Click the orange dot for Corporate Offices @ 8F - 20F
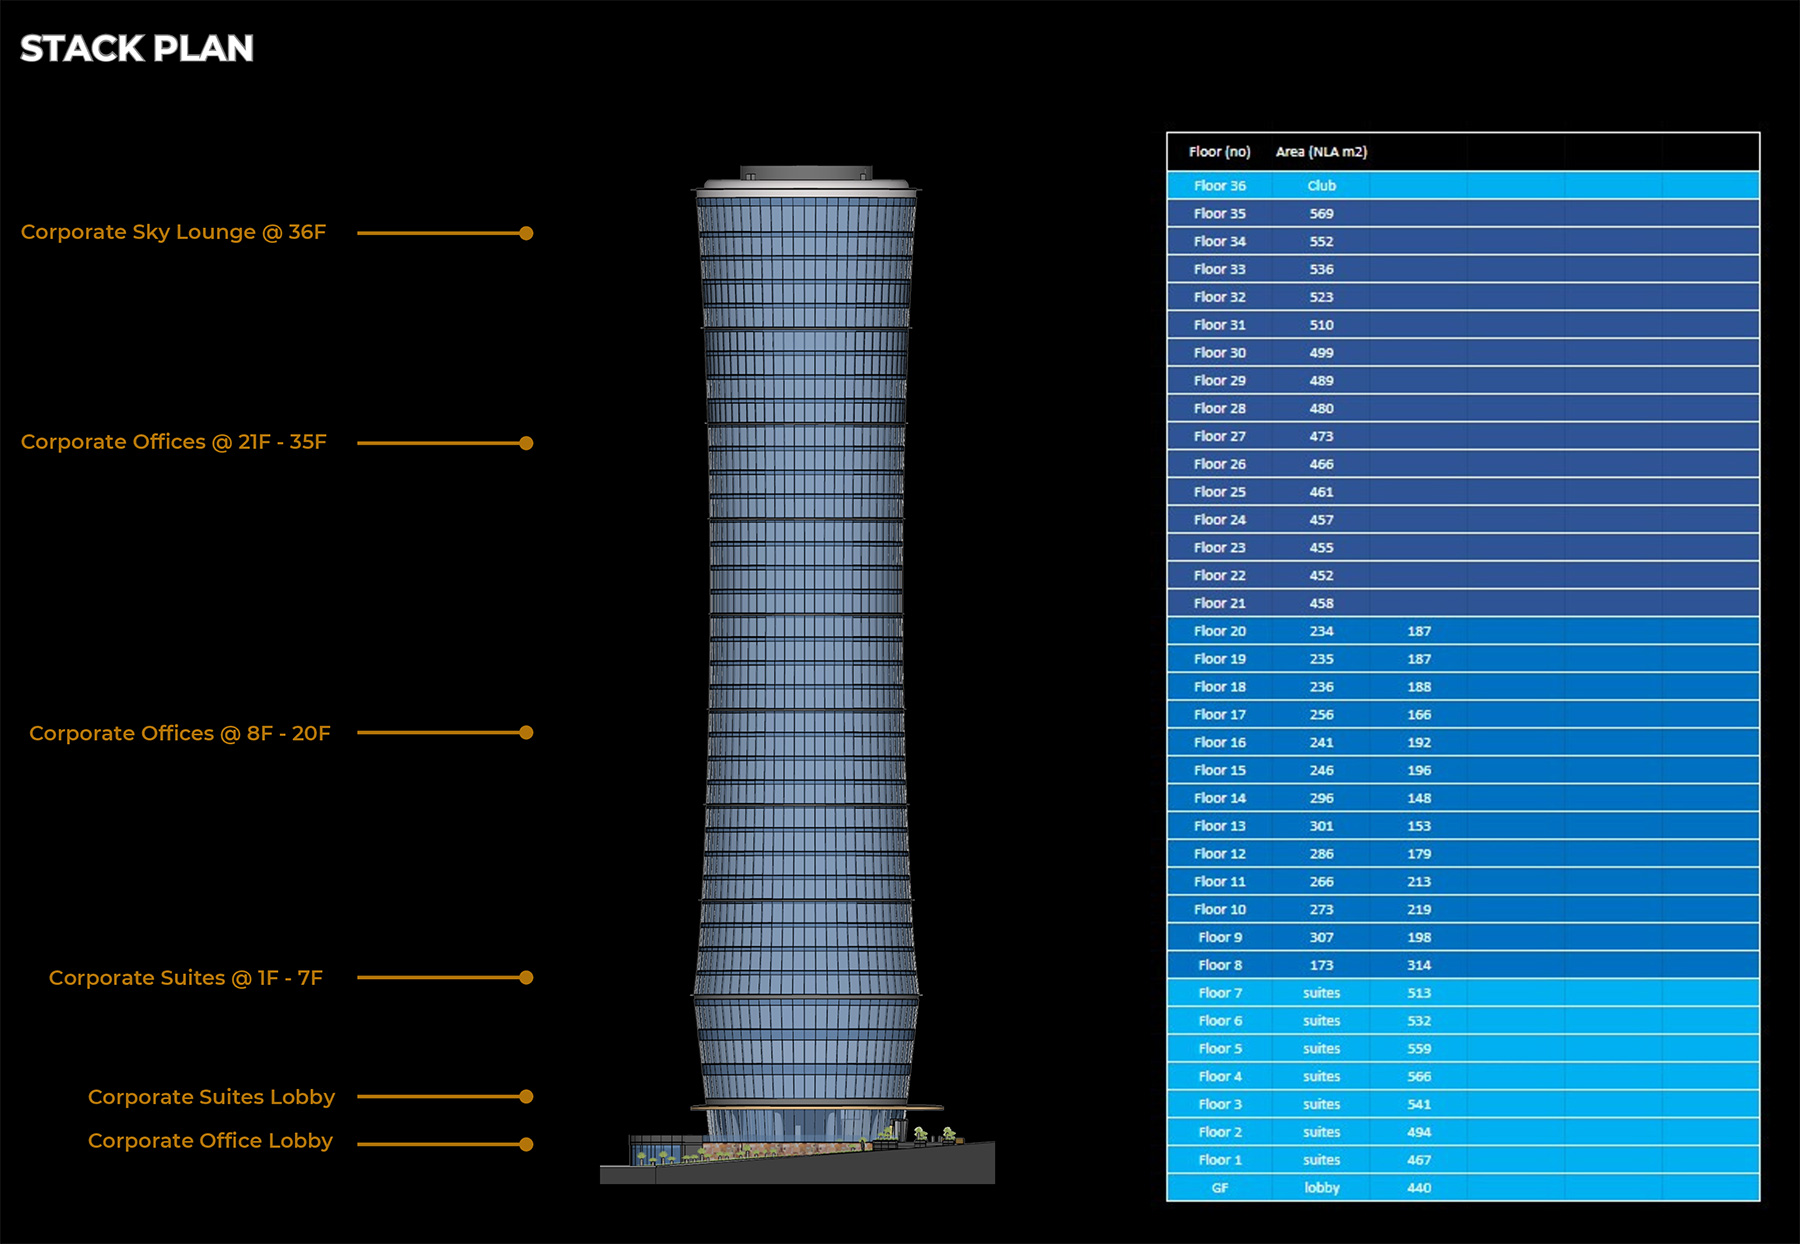The image size is (1800, 1244). (527, 733)
